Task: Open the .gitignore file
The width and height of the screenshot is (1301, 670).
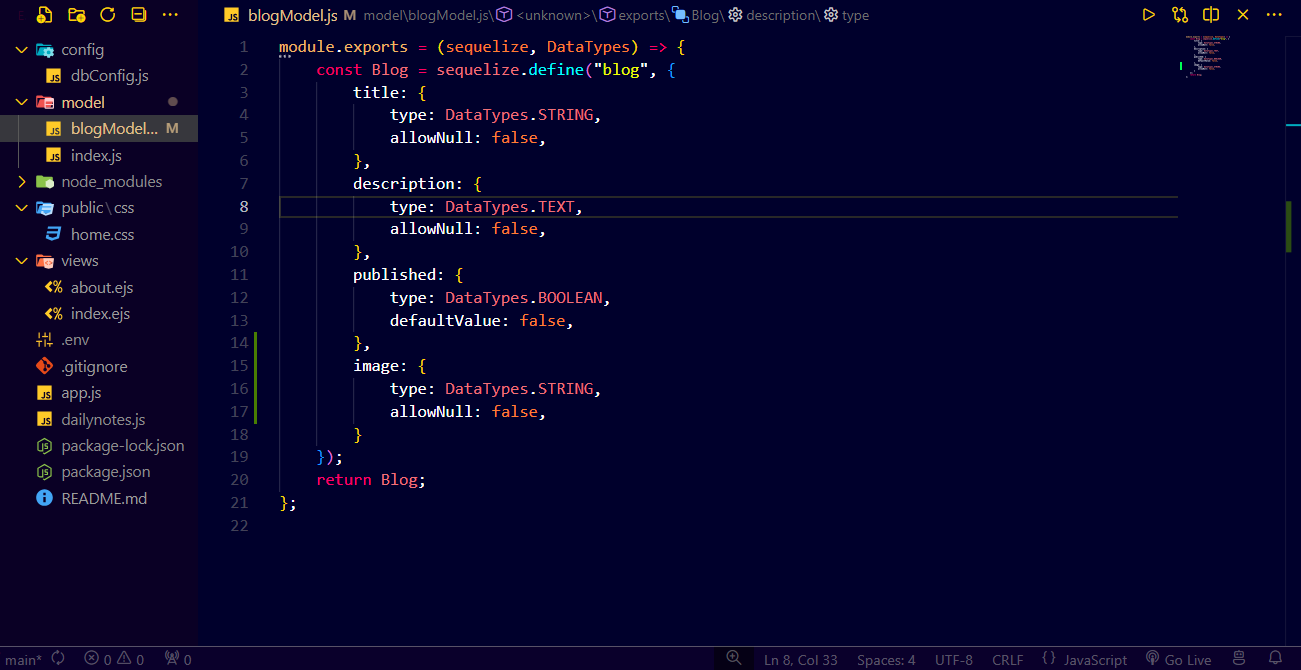Action: [99, 366]
